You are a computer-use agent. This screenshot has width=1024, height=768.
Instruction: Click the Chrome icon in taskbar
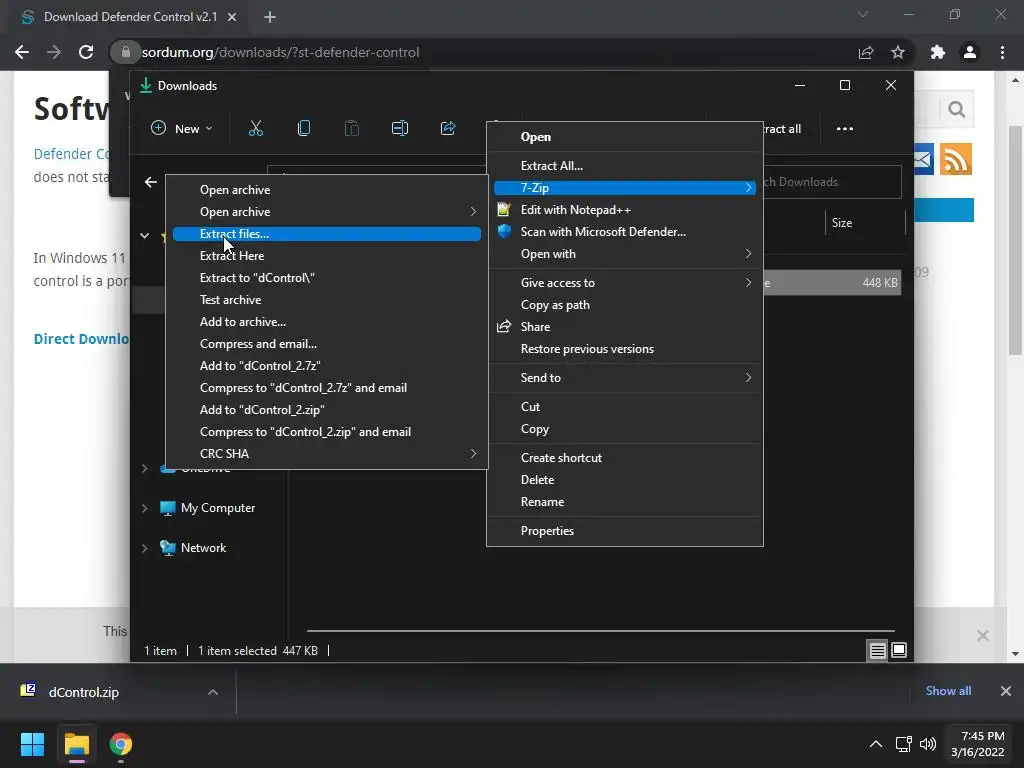pos(120,744)
